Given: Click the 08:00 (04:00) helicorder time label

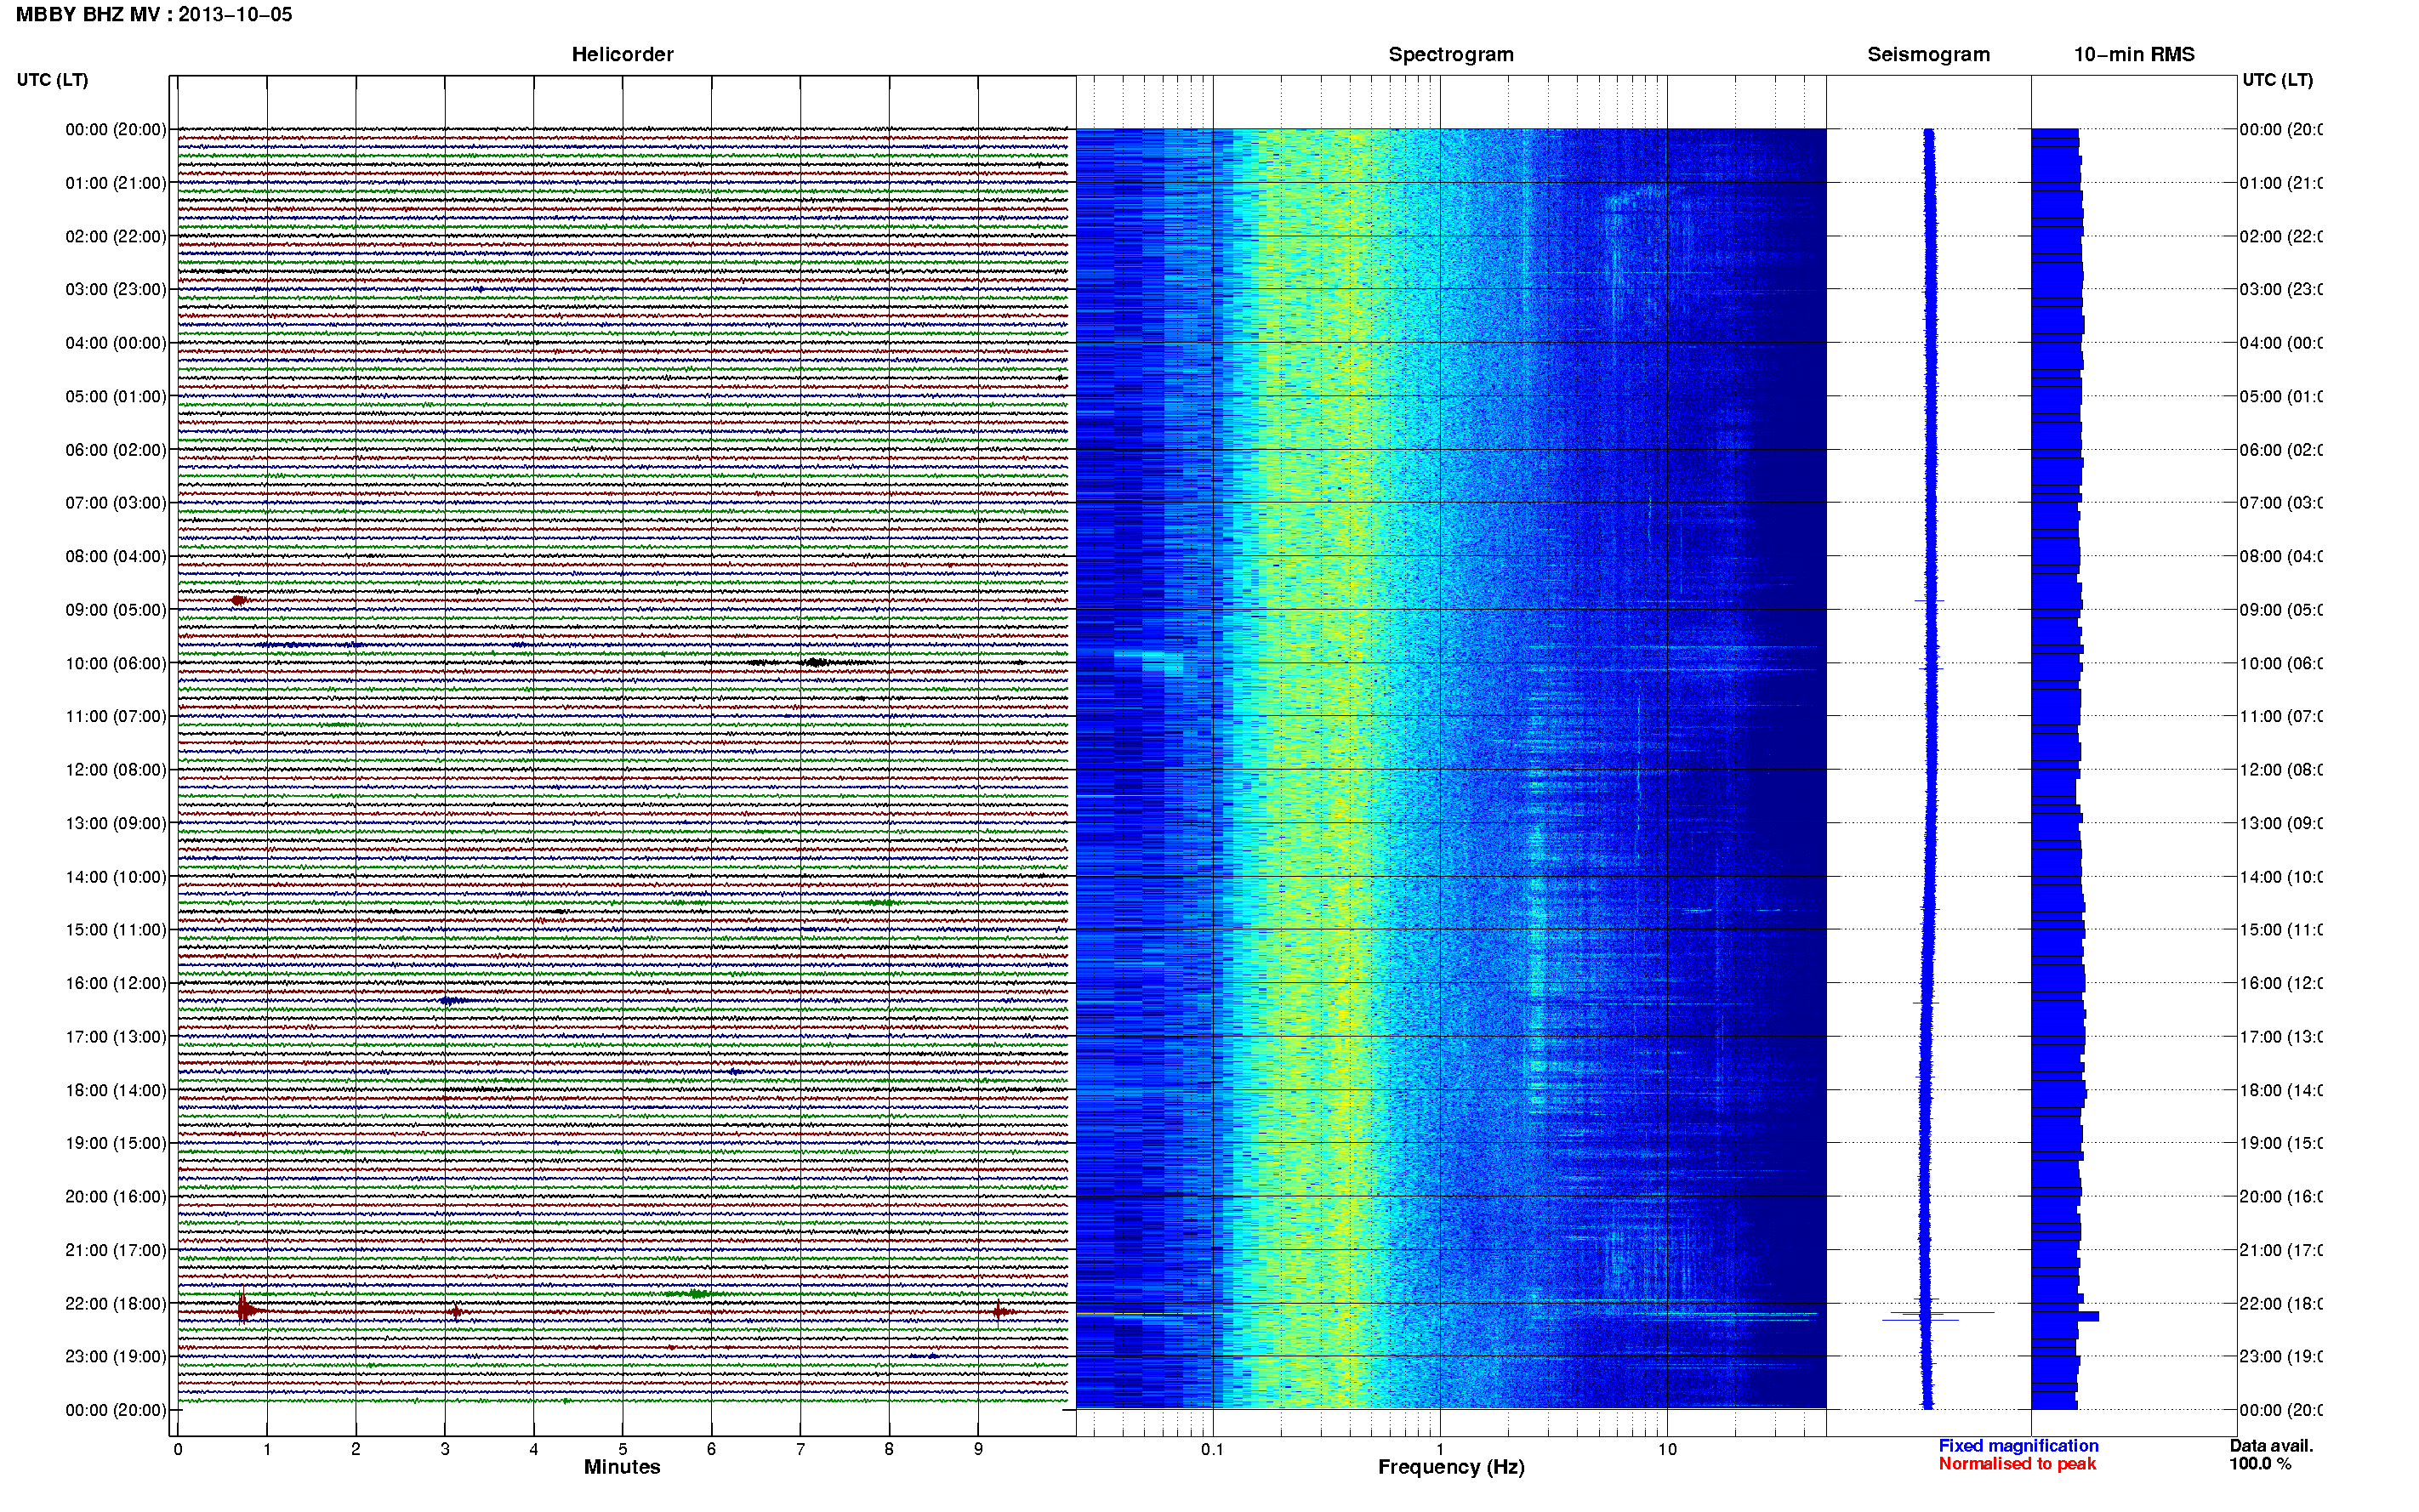Looking at the screenshot, I should [116, 556].
